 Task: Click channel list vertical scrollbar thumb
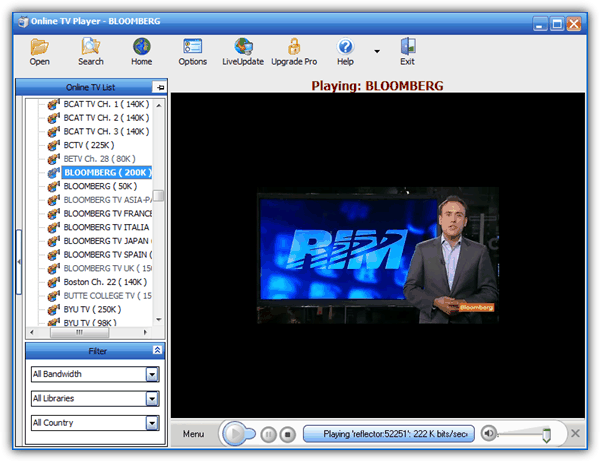158,196
